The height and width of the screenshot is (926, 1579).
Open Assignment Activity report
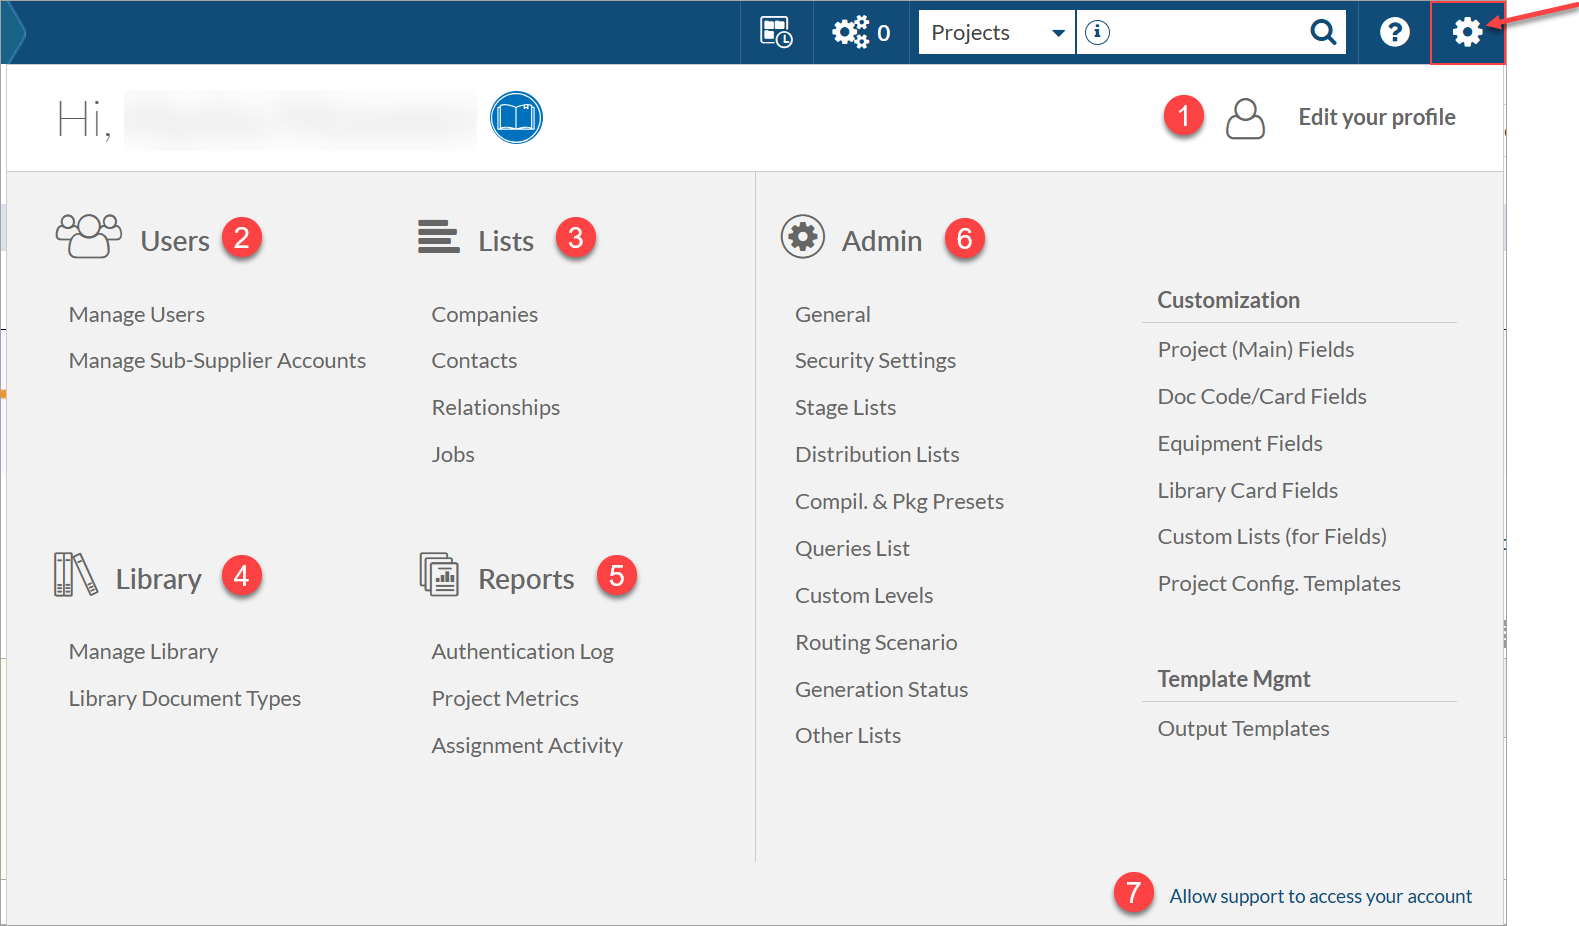tap(527, 746)
